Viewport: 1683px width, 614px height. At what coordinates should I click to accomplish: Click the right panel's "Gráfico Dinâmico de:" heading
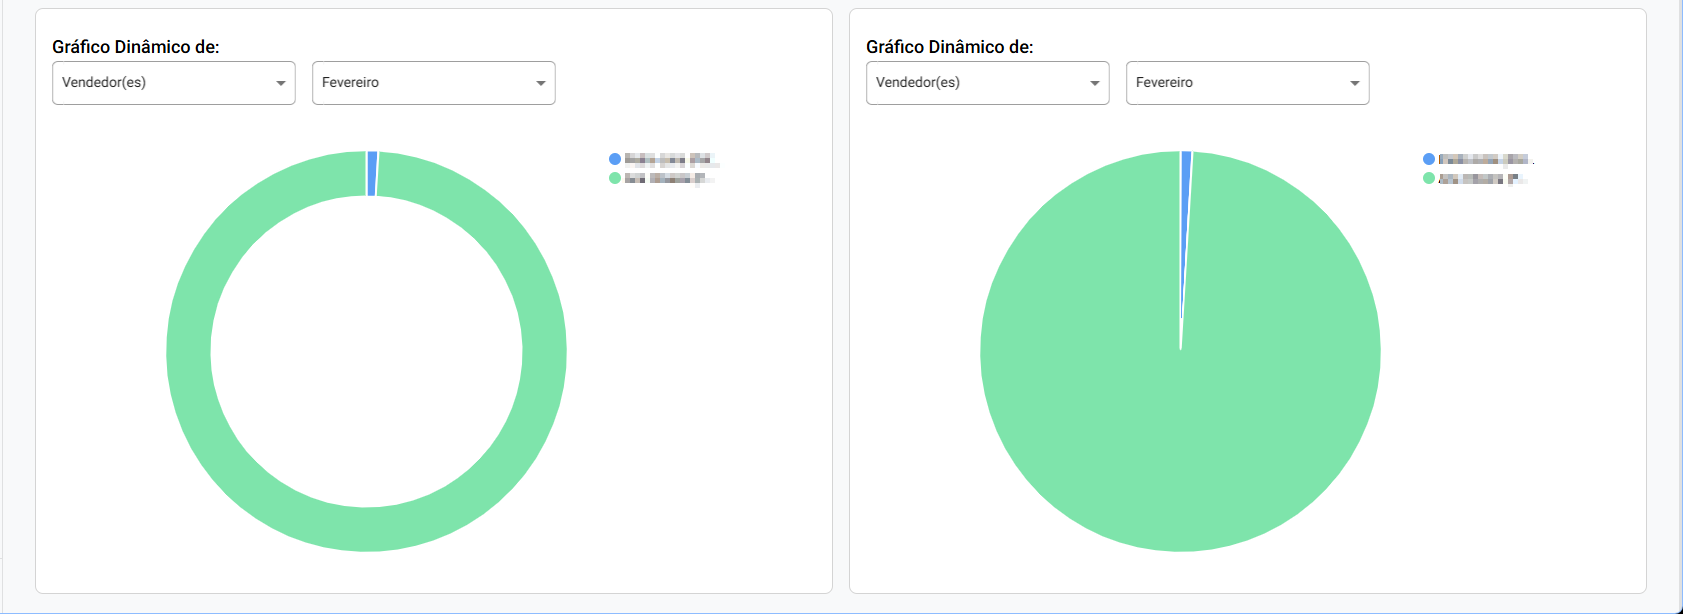click(950, 47)
